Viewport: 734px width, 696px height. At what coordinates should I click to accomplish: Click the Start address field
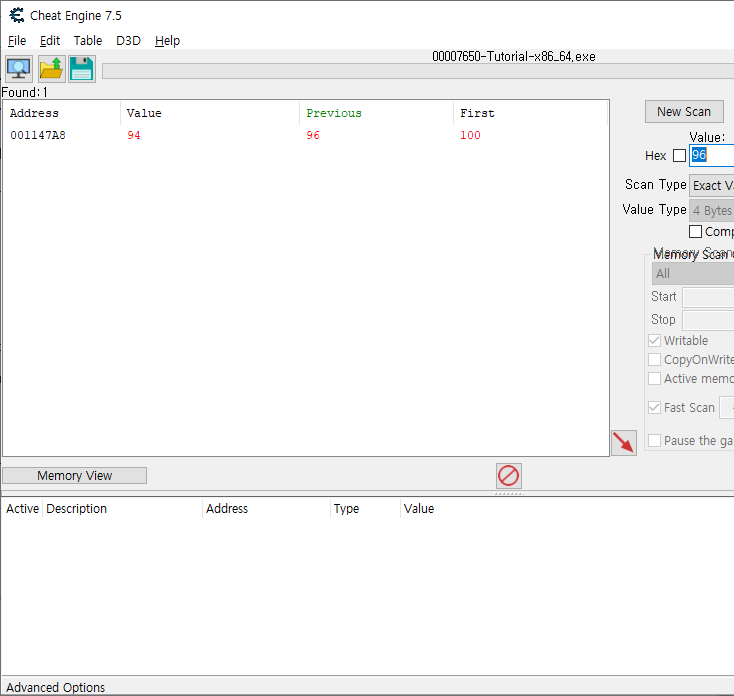click(x=708, y=297)
